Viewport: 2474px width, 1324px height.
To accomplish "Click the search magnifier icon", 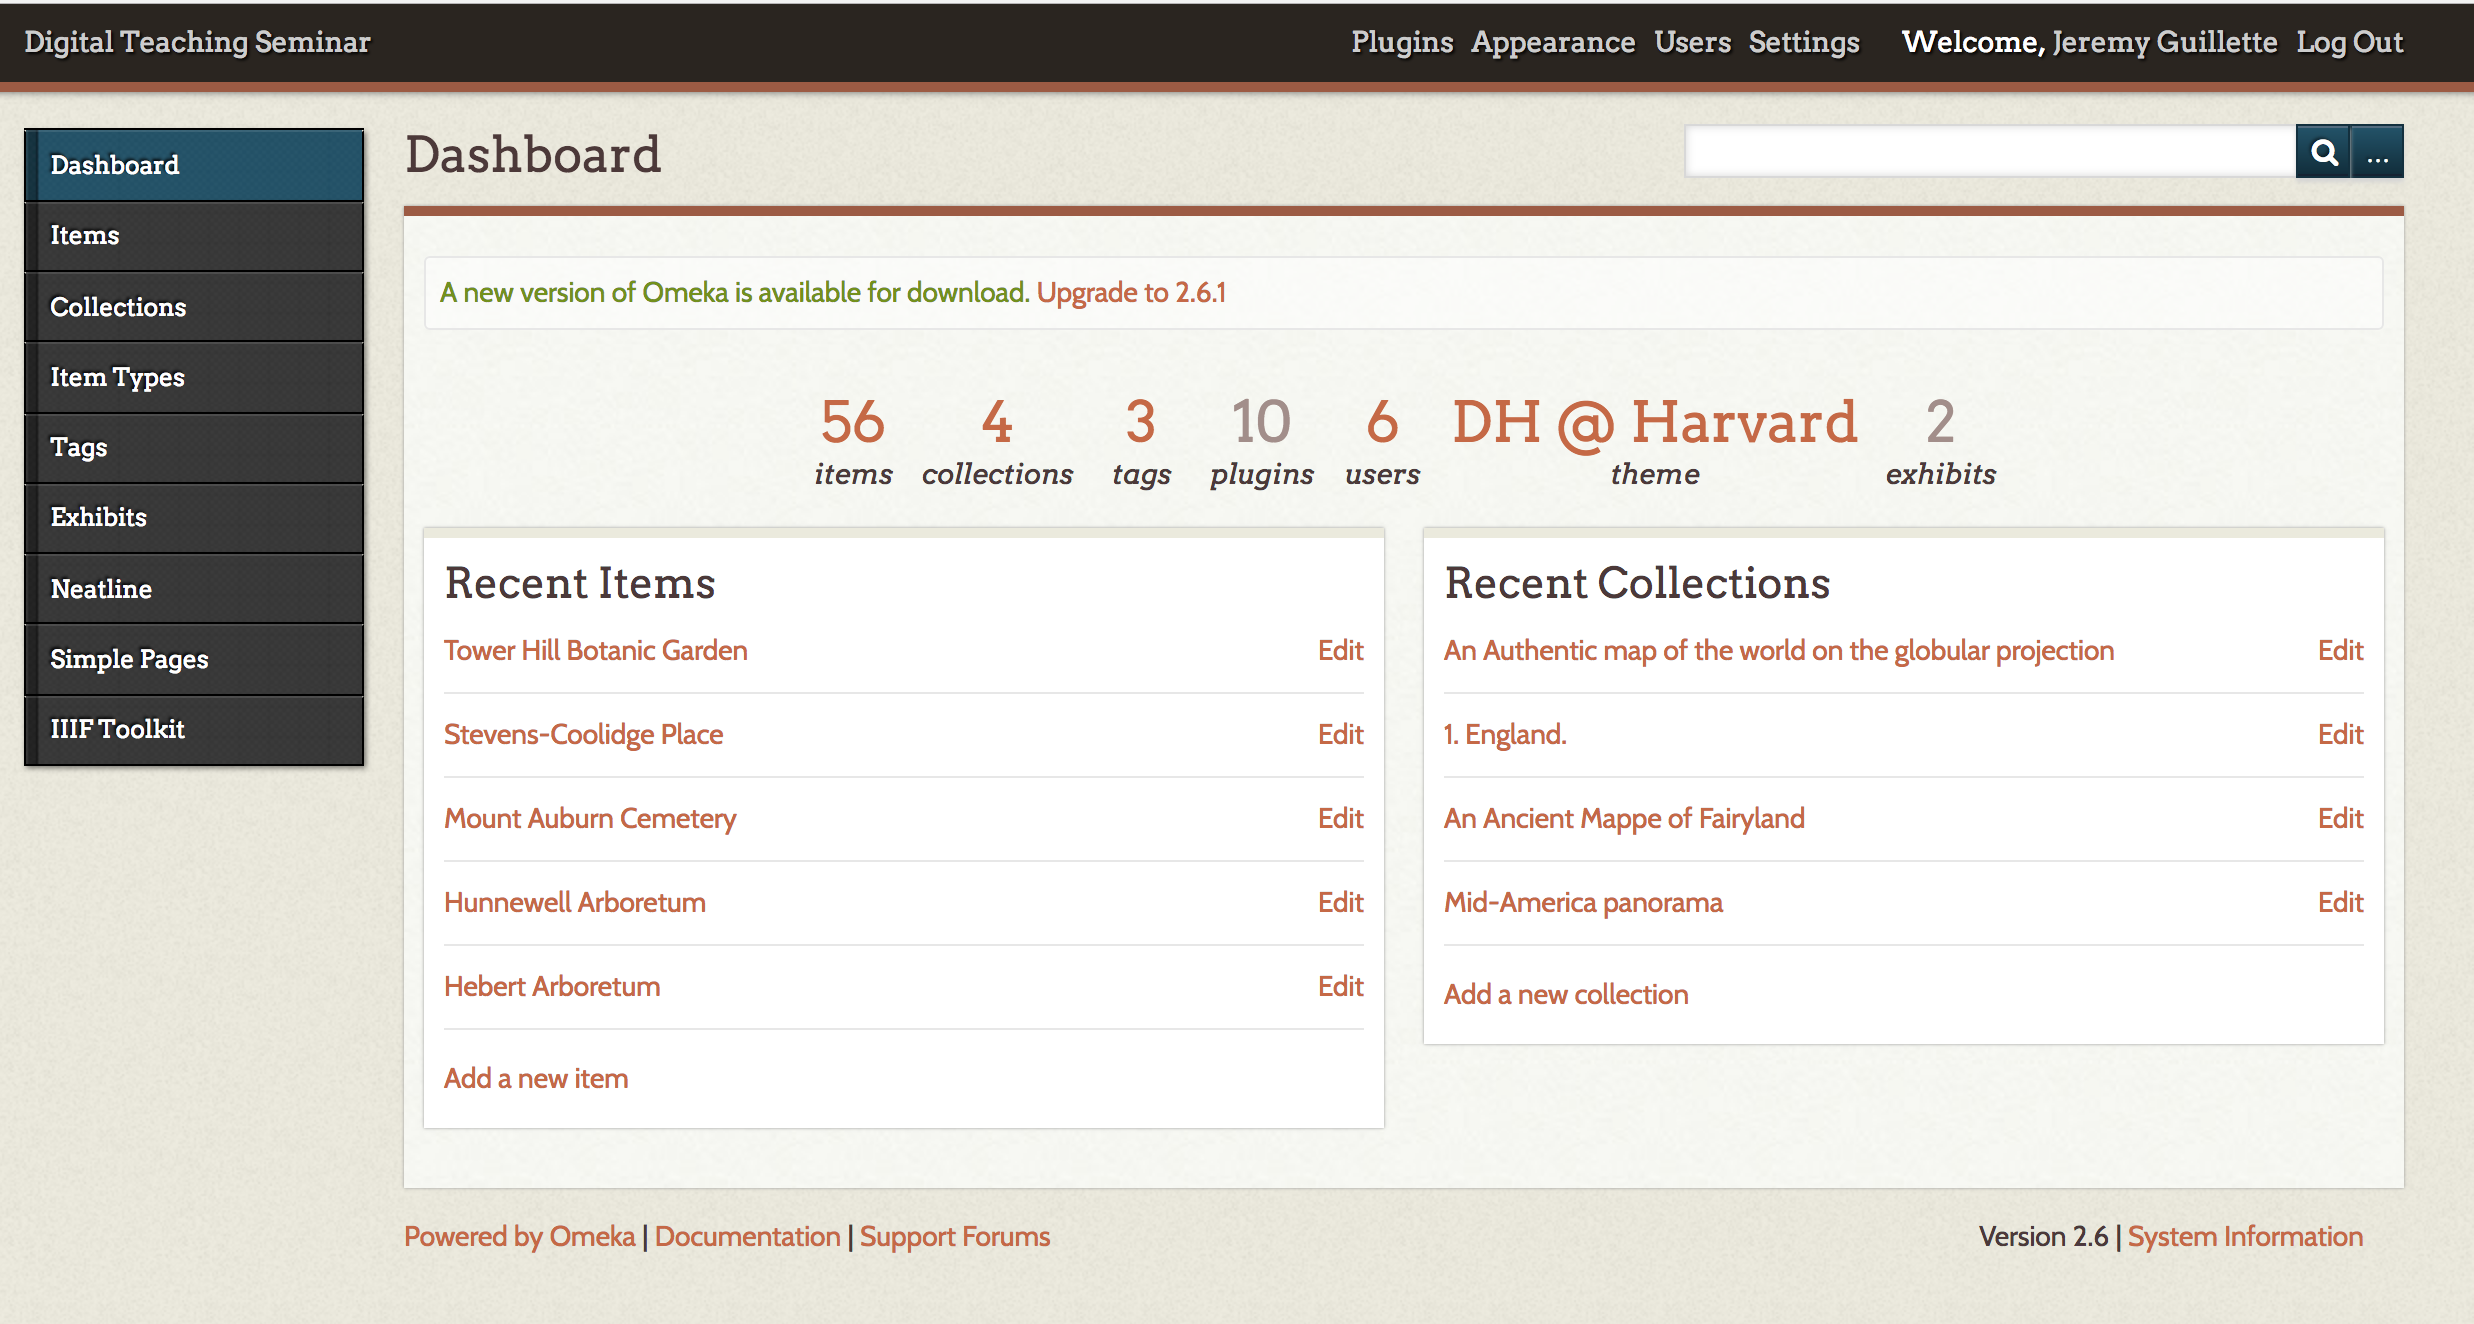I will pyautogui.click(x=2324, y=152).
